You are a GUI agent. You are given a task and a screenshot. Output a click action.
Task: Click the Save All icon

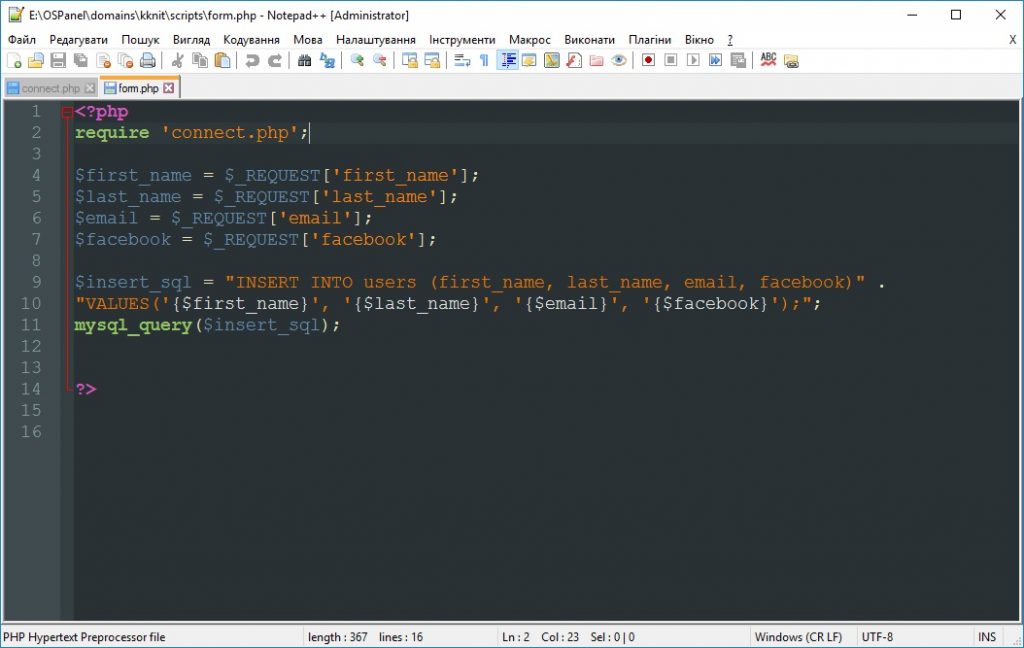(x=81, y=61)
